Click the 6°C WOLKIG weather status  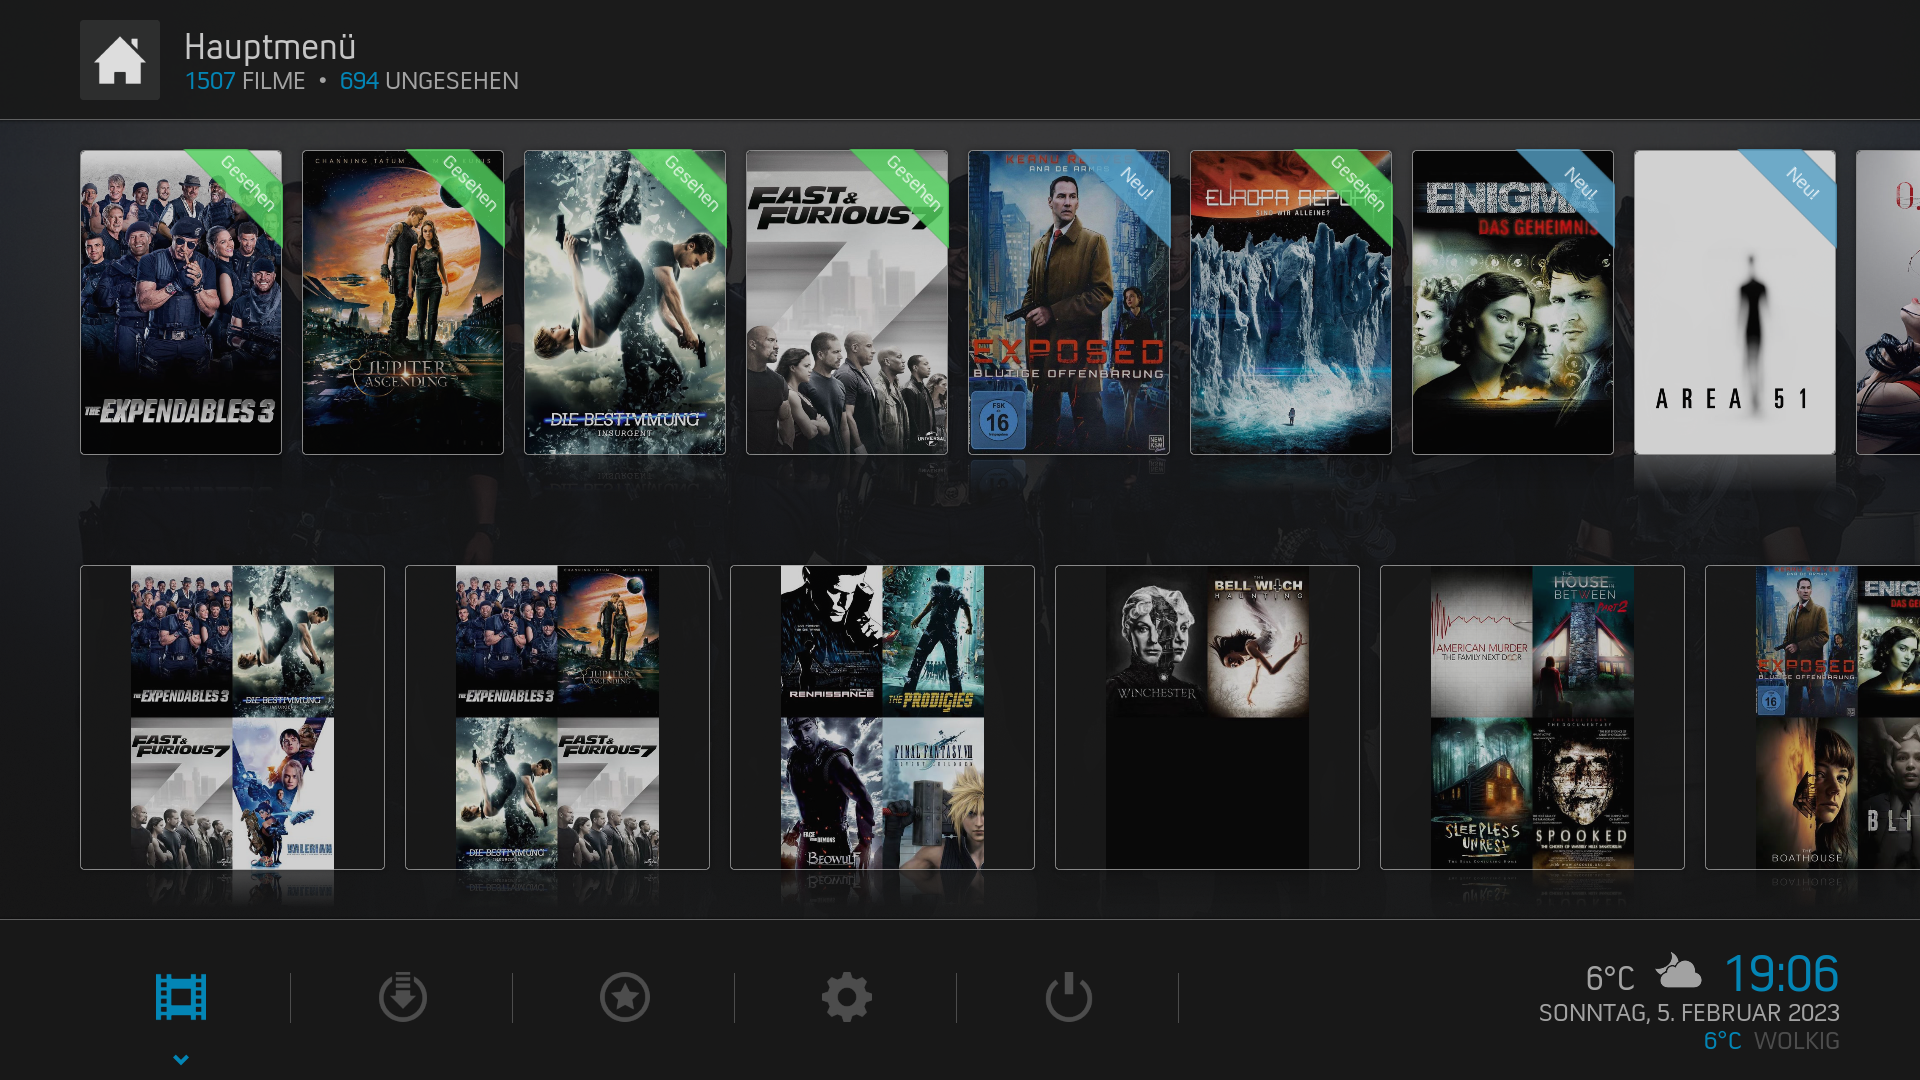[1771, 1041]
